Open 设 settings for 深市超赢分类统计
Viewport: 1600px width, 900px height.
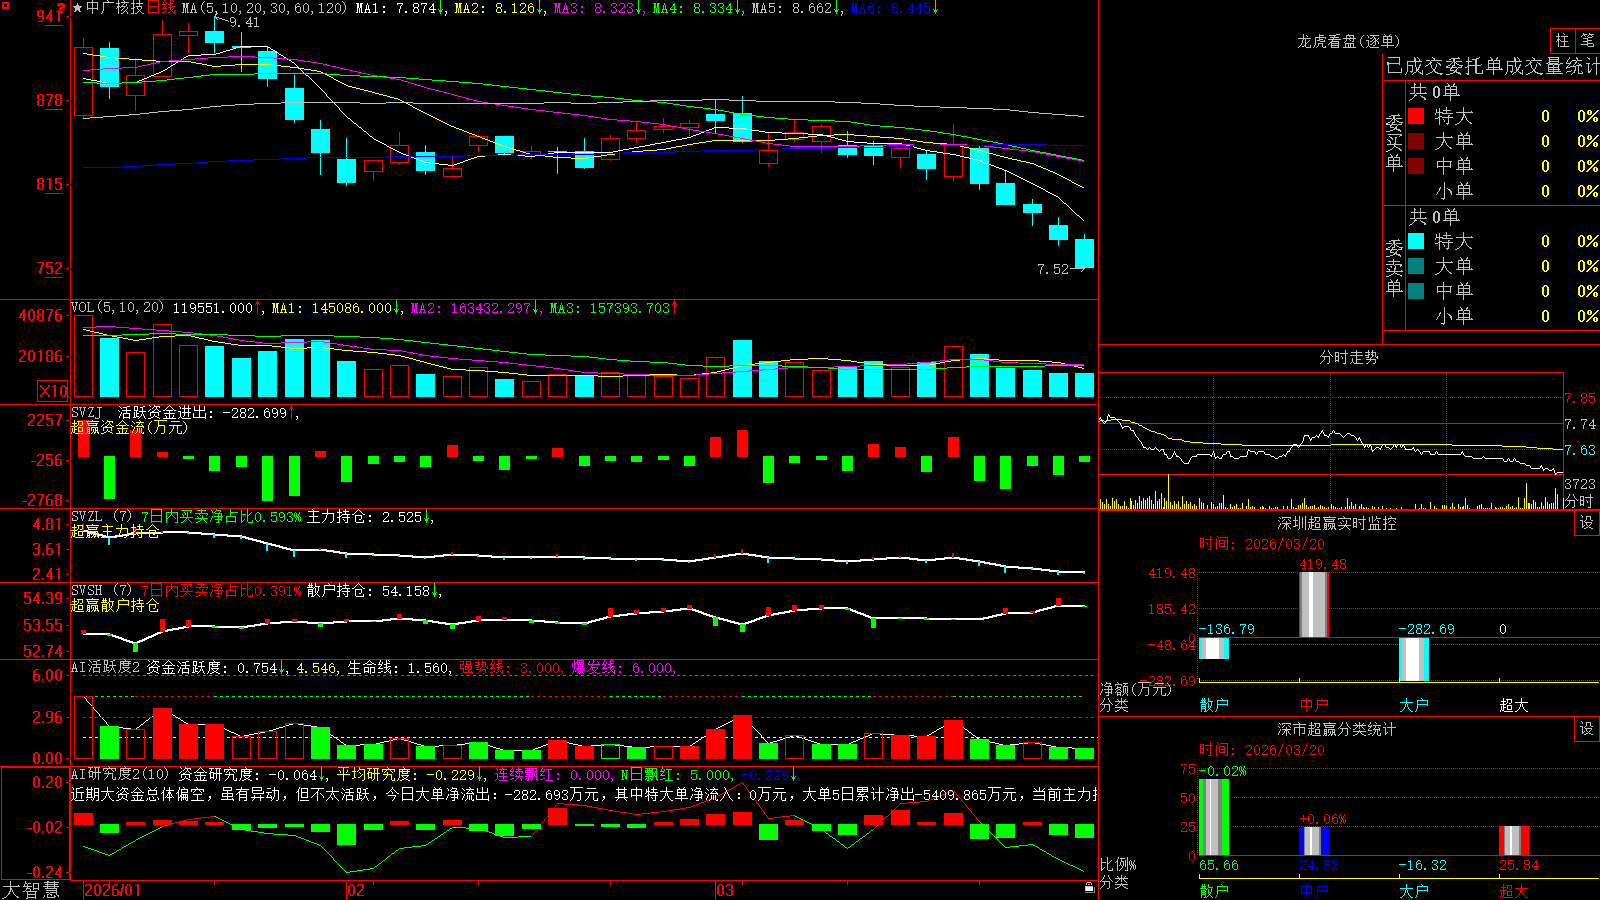1587,729
